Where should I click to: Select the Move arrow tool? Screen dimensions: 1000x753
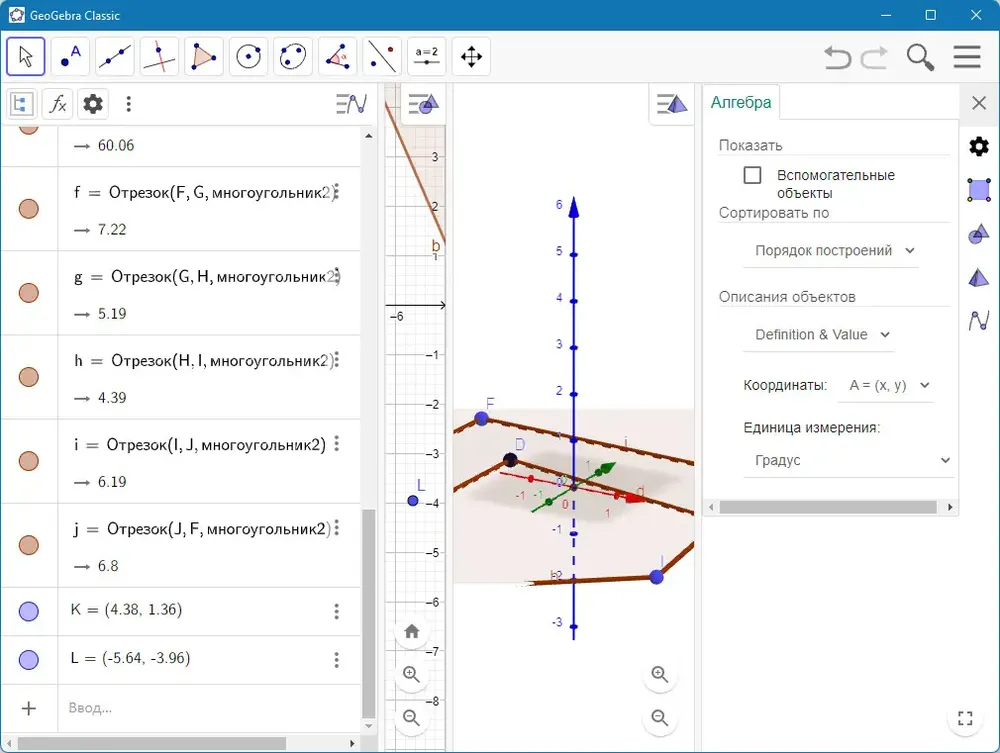pyautogui.click(x=26, y=56)
